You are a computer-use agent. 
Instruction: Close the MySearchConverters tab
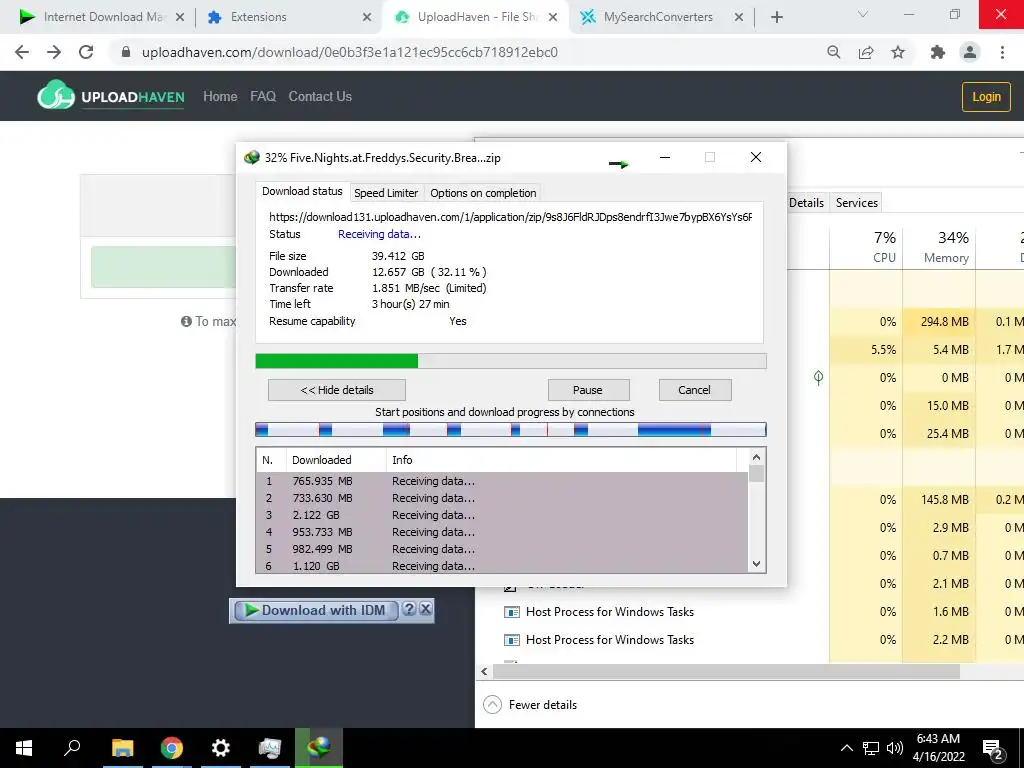pos(739,17)
